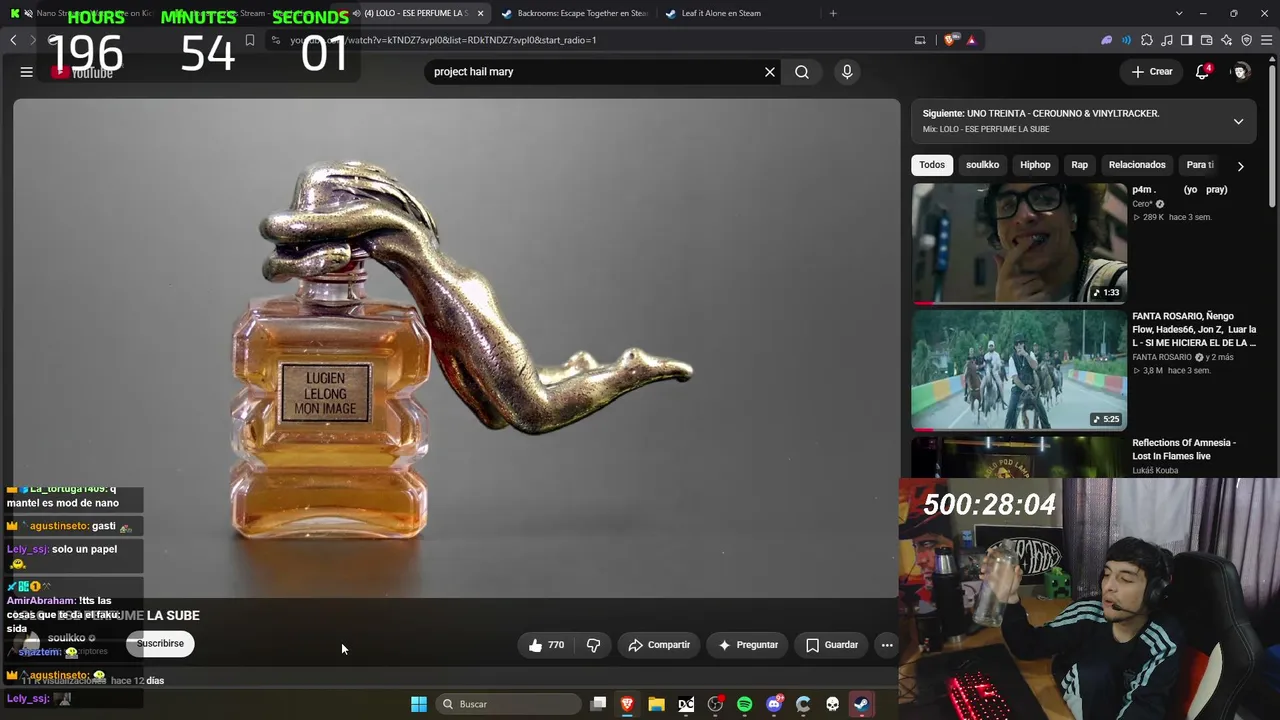Open more actions three-dot menu under video
This screenshot has width=1280, height=720.
(x=887, y=645)
